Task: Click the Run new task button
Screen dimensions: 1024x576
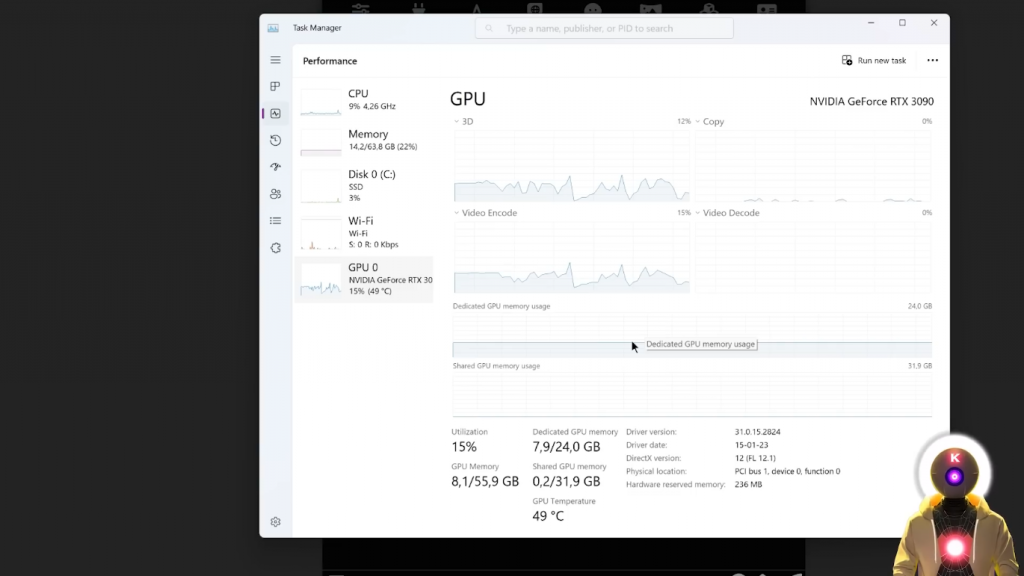Action: pyautogui.click(x=874, y=60)
